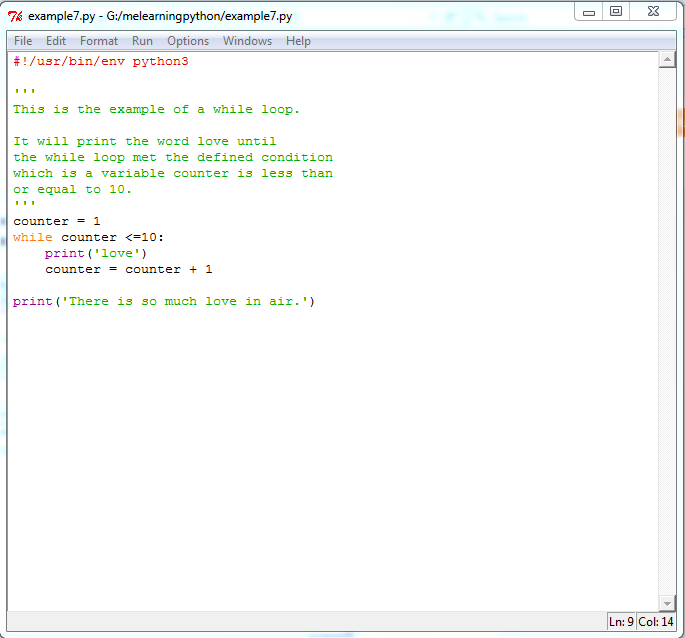685x638 pixels.
Task: Click the 'Ln: 9' status indicator
Action: 621,621
